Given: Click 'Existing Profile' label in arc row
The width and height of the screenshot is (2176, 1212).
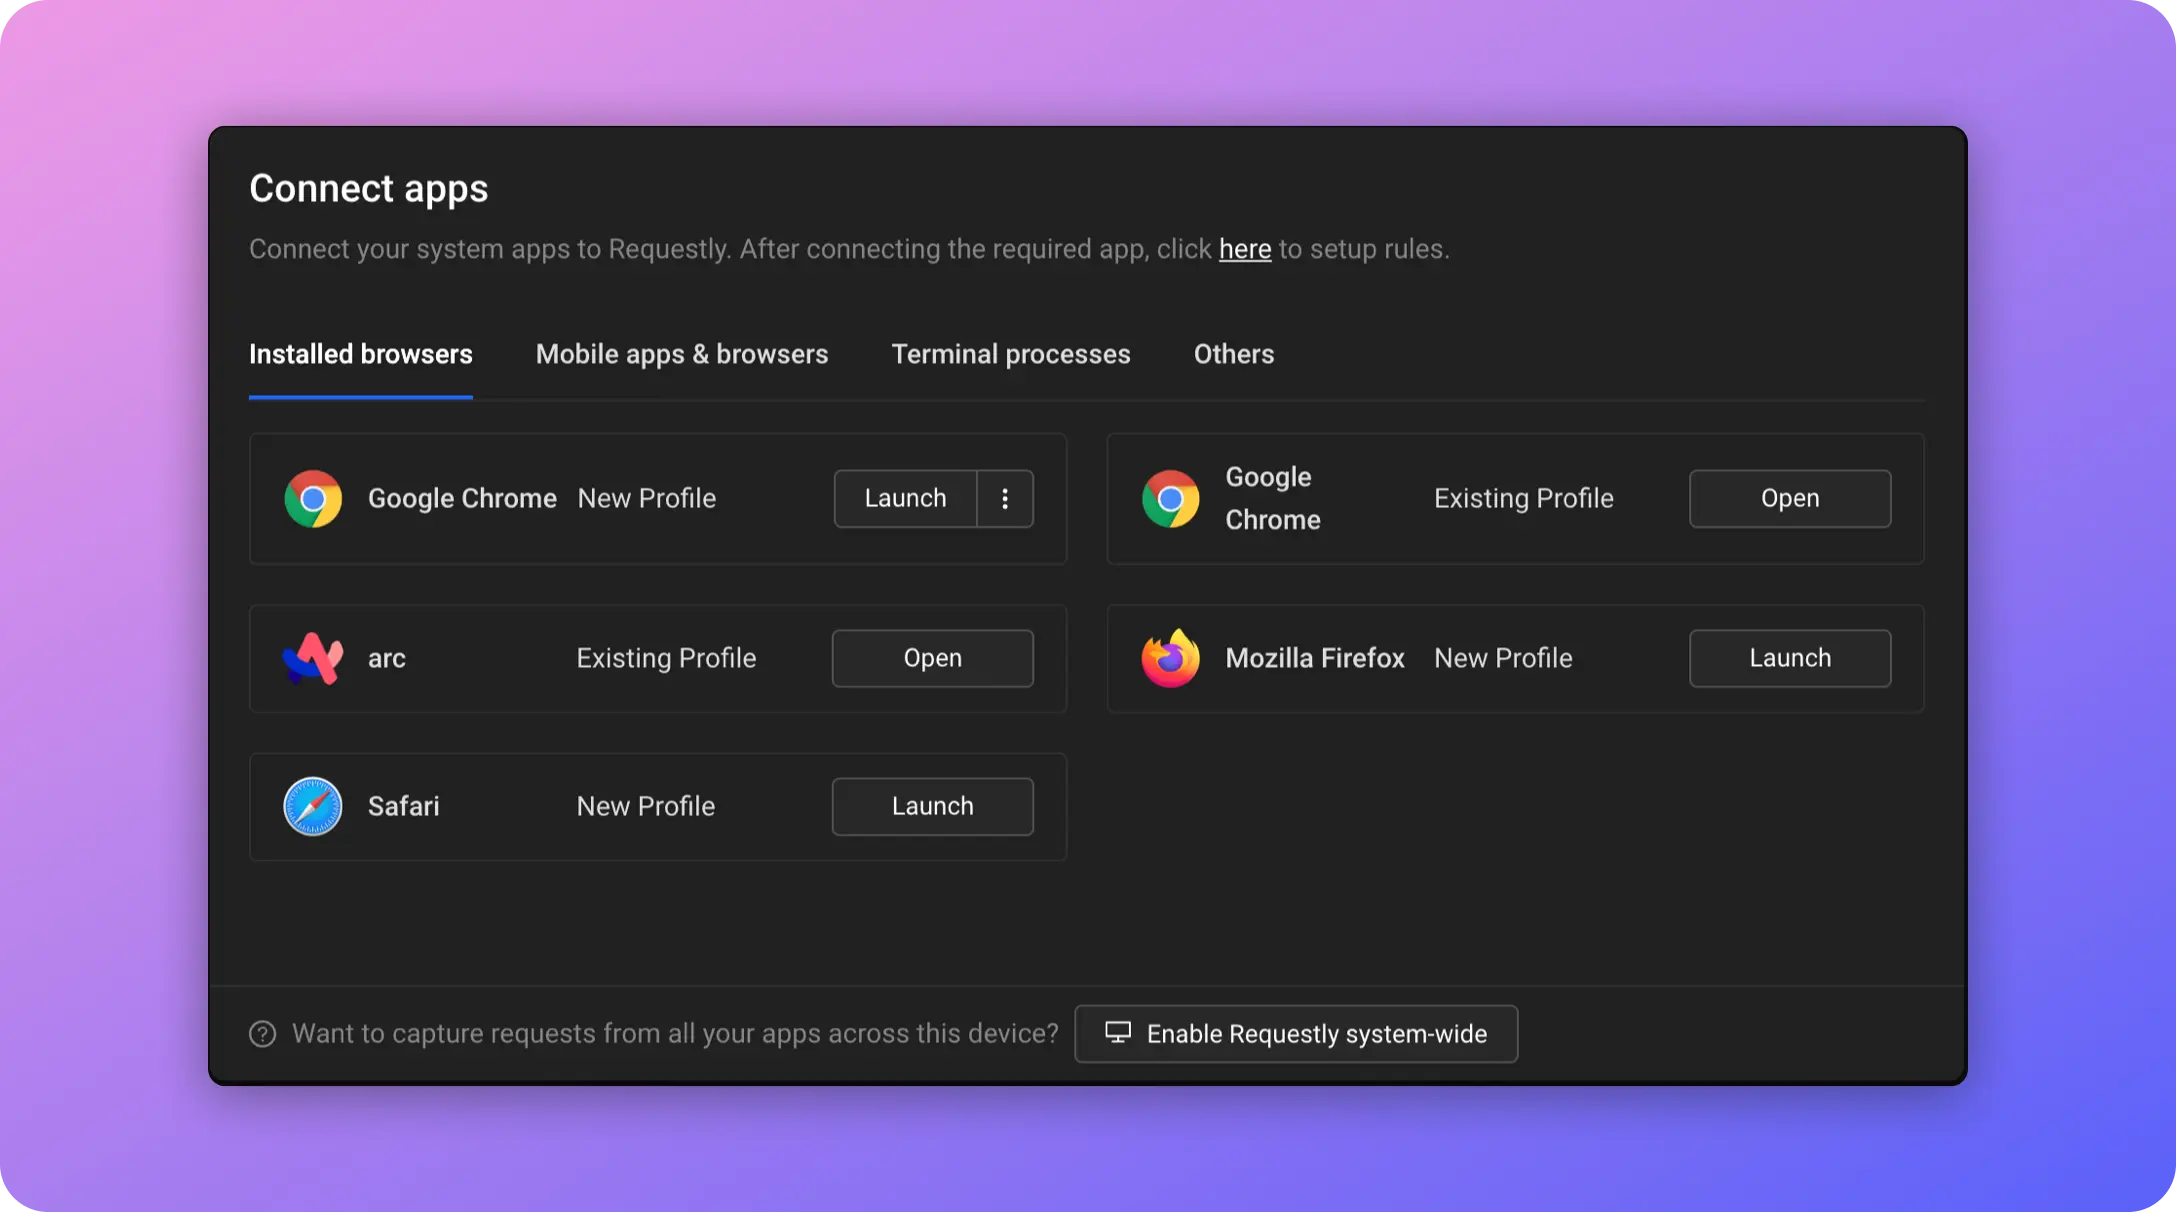Looking at the screenshot, I should tap(666, 658).
